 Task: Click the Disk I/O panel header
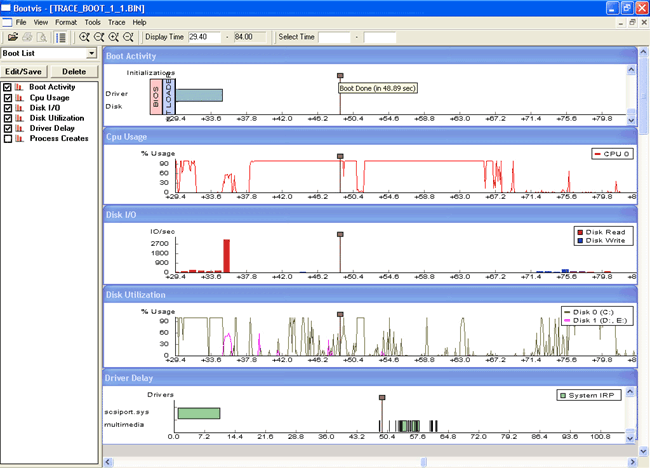[x=370, y=215]
